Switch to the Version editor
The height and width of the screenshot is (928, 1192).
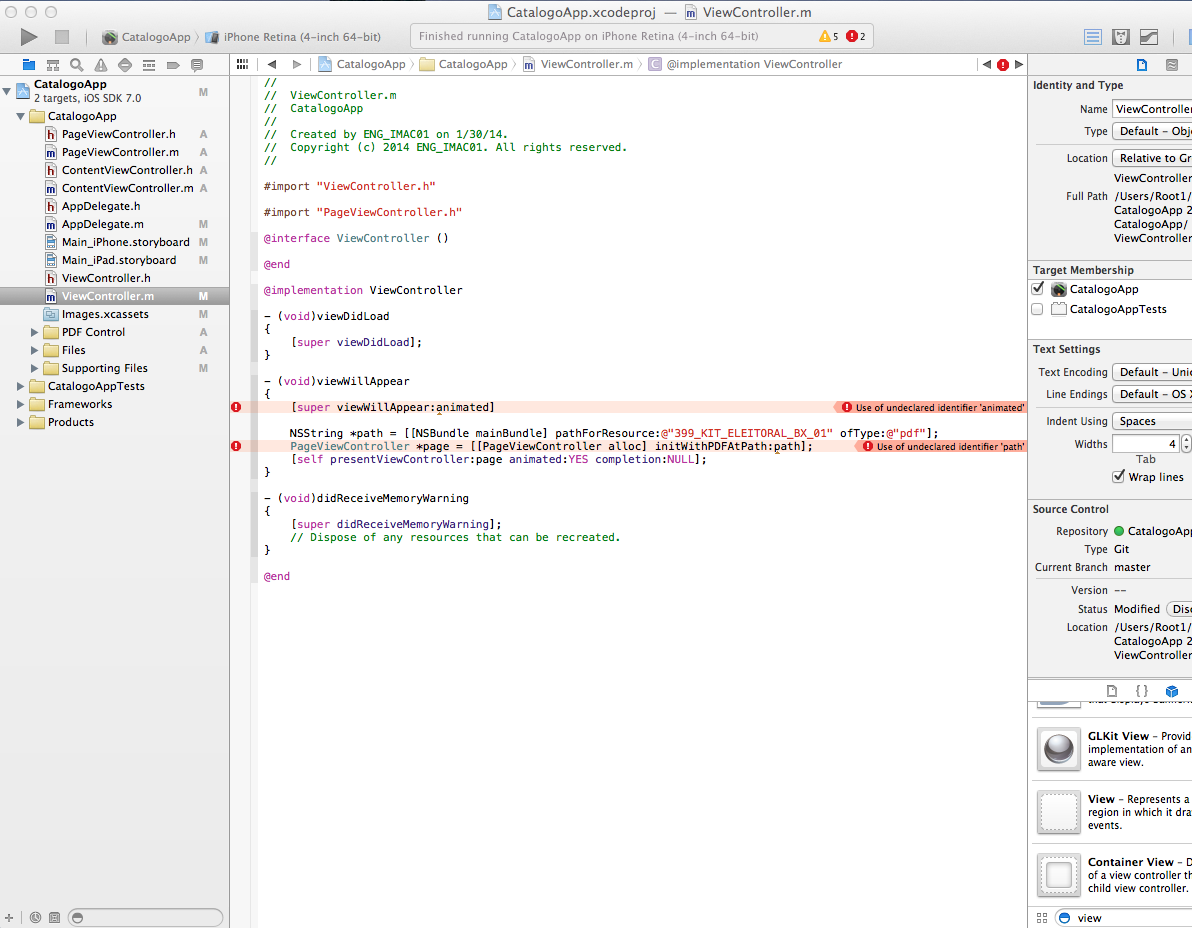point(1149,37)
